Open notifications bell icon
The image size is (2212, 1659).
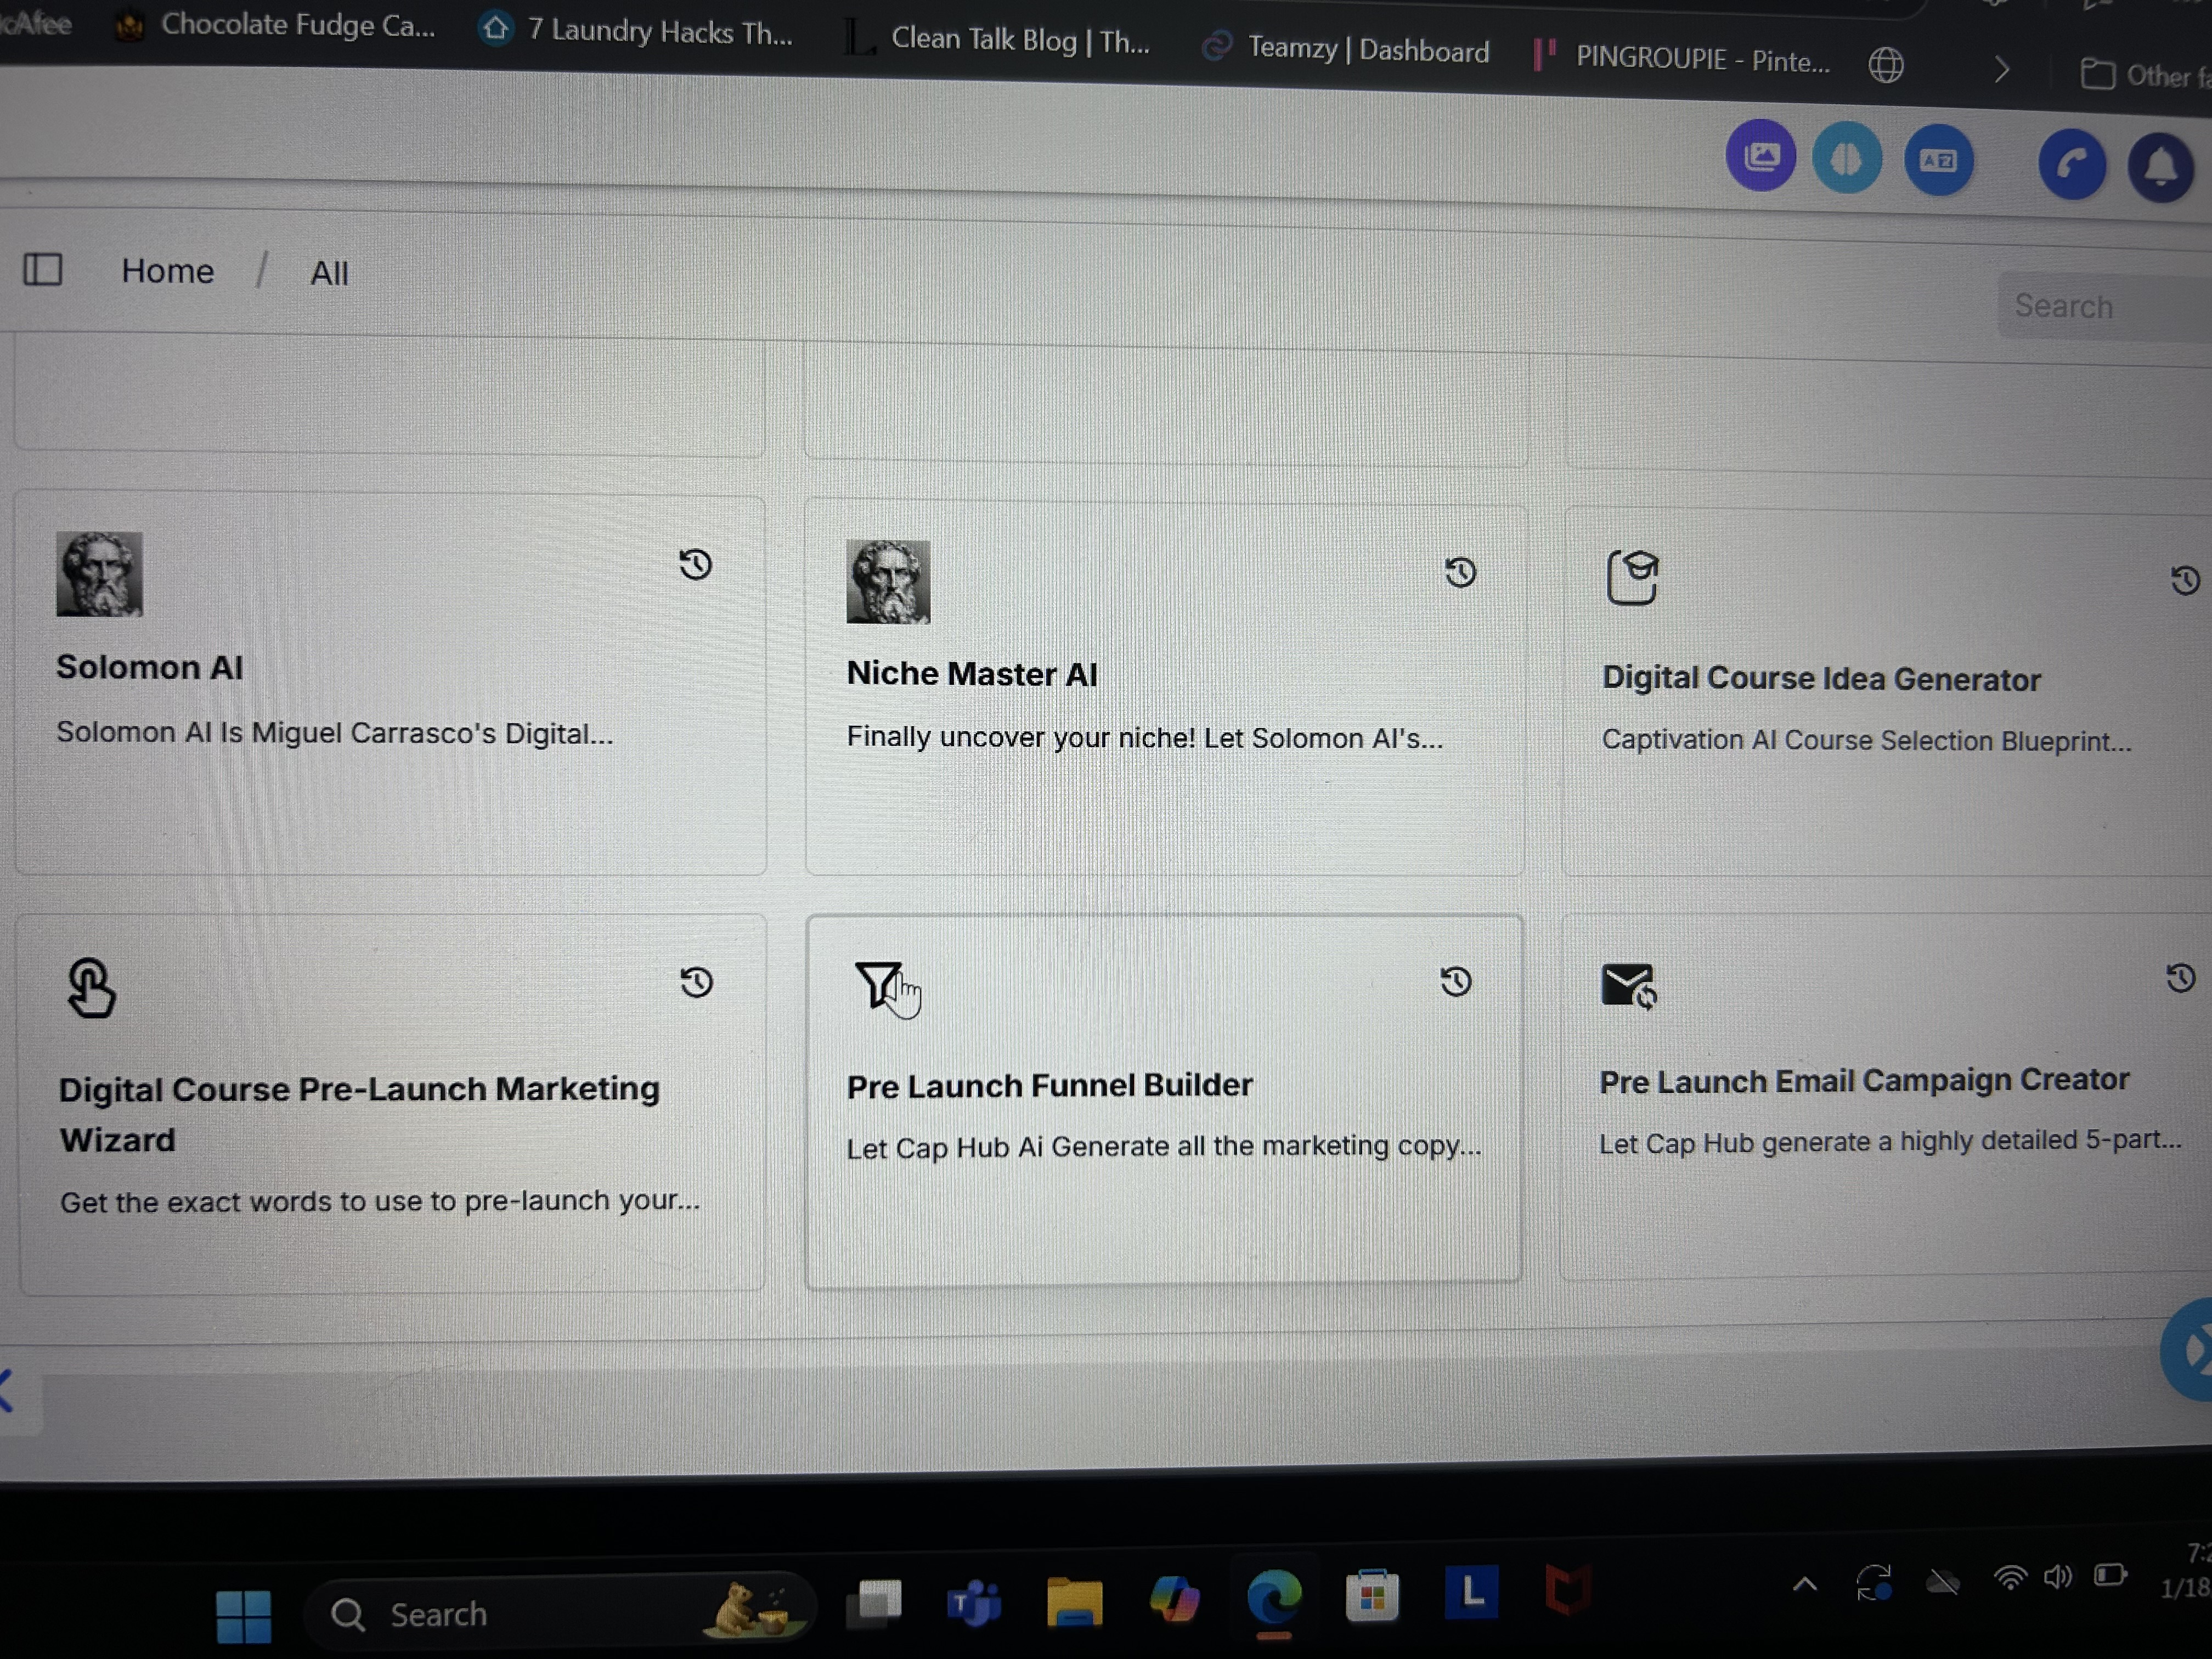tap(2161, 167)
